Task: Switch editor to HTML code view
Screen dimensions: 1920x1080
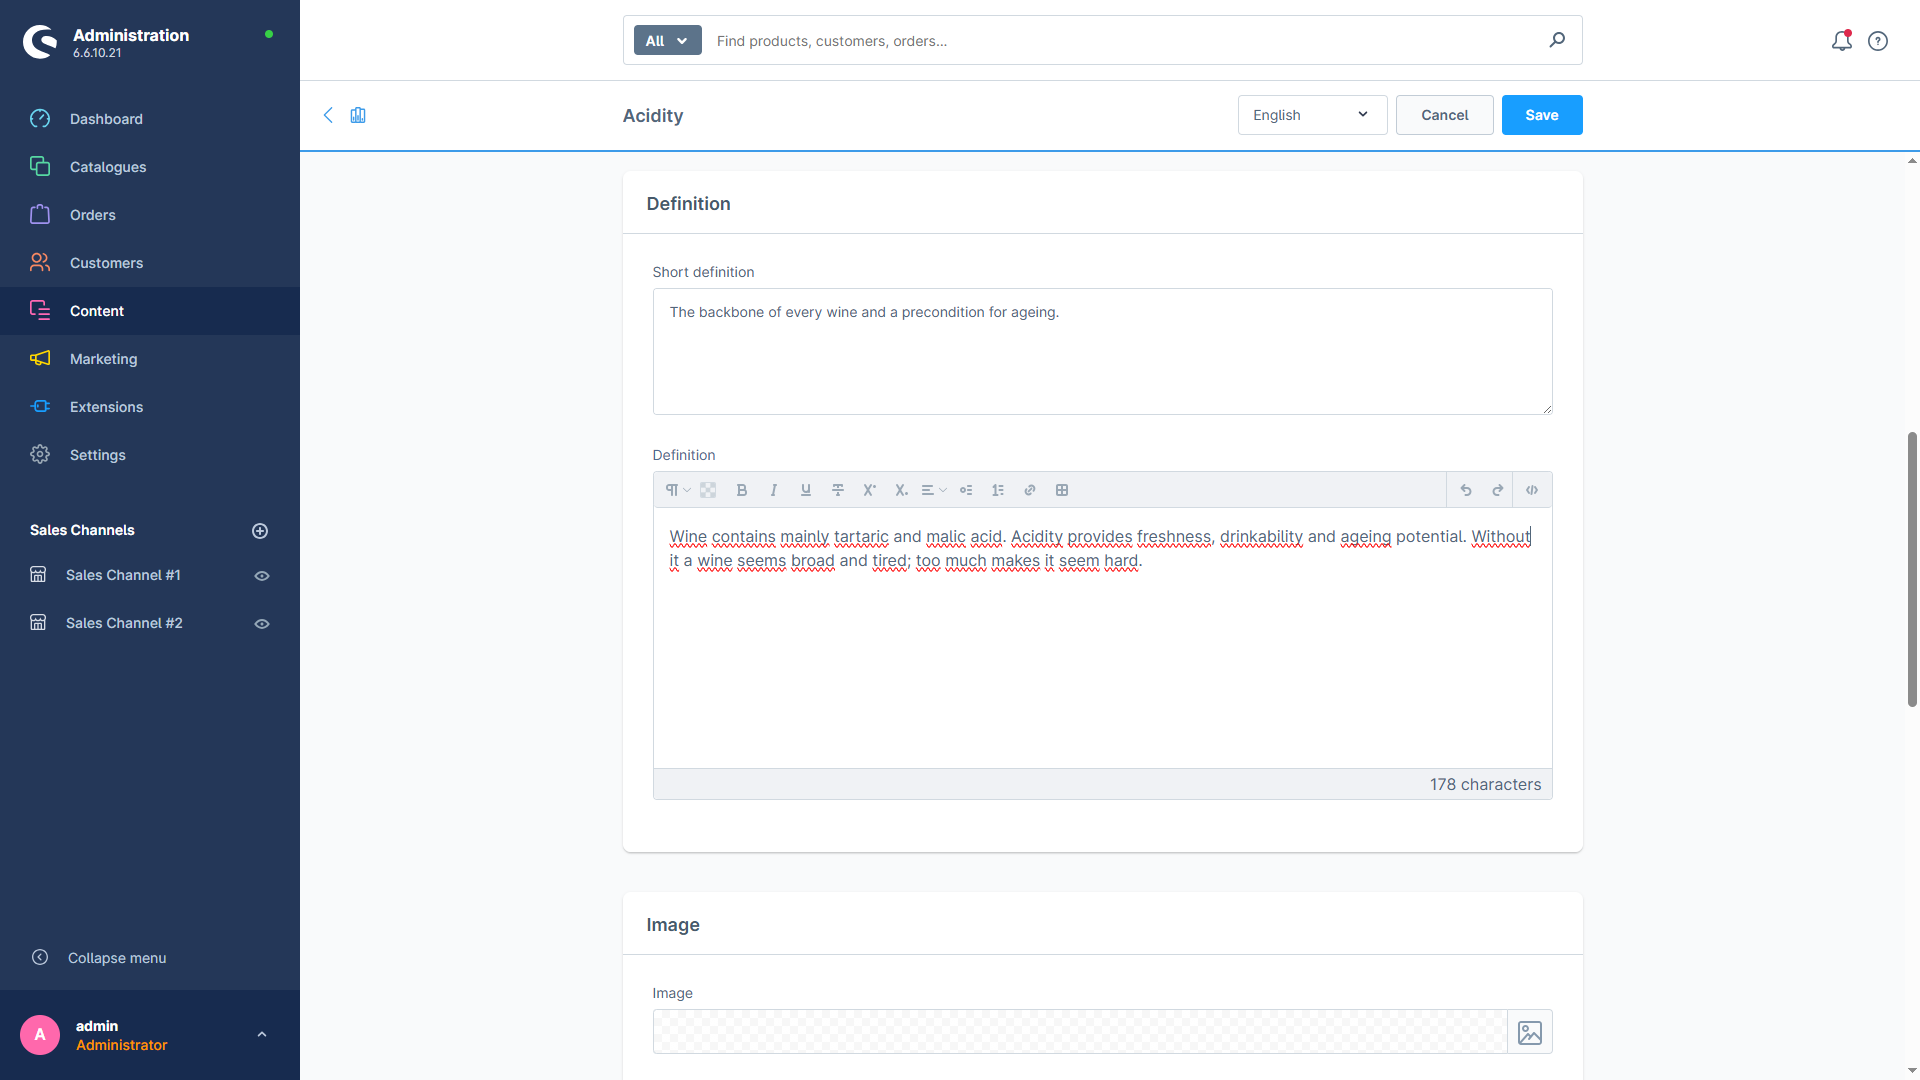Action: pos(1532,490)
